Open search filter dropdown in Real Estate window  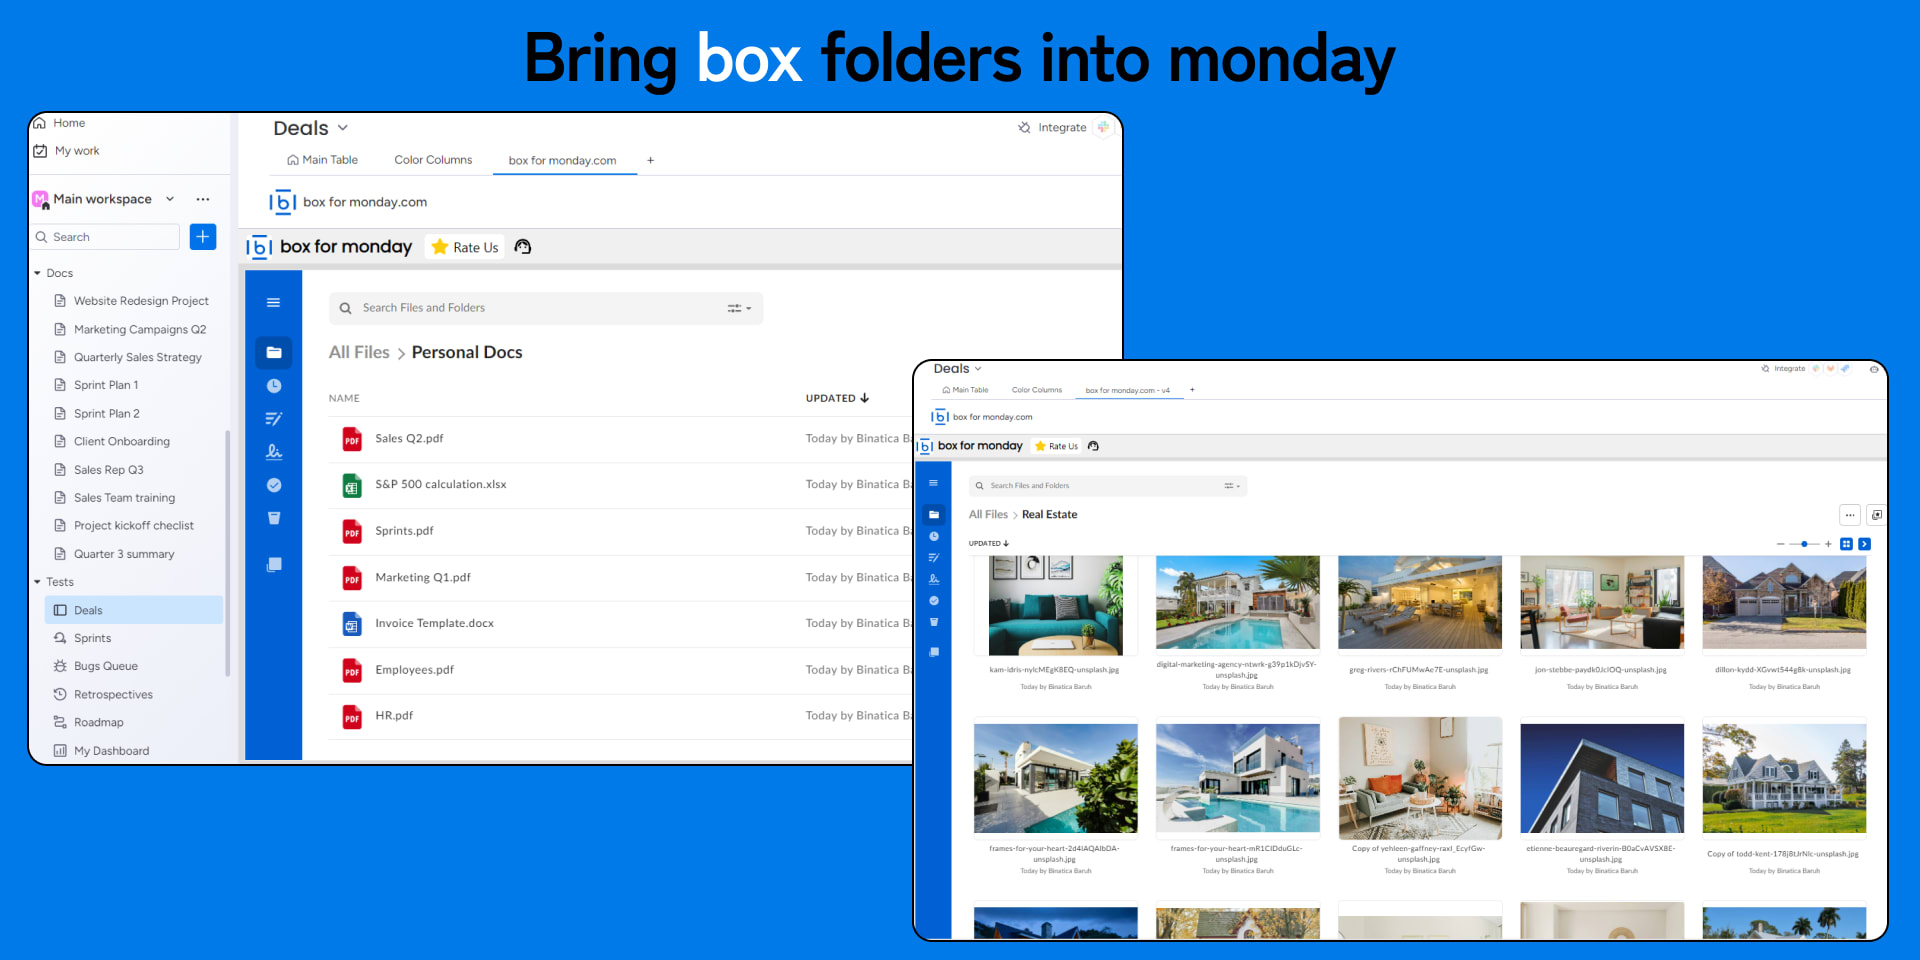pyautogui.click(x=1232, y=486)
